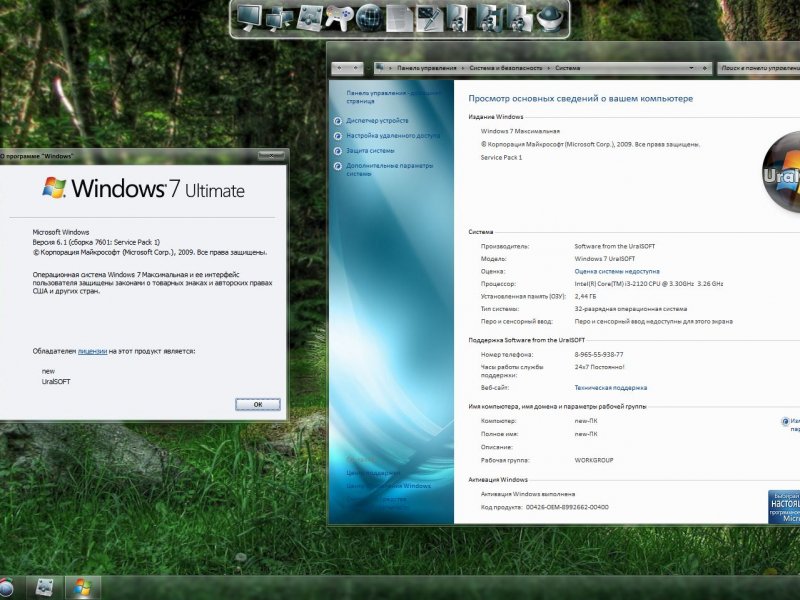Click OK in the About Windows dialog
Image resolution: width=800 pixels, height=600 pixels.
(258, 404)
